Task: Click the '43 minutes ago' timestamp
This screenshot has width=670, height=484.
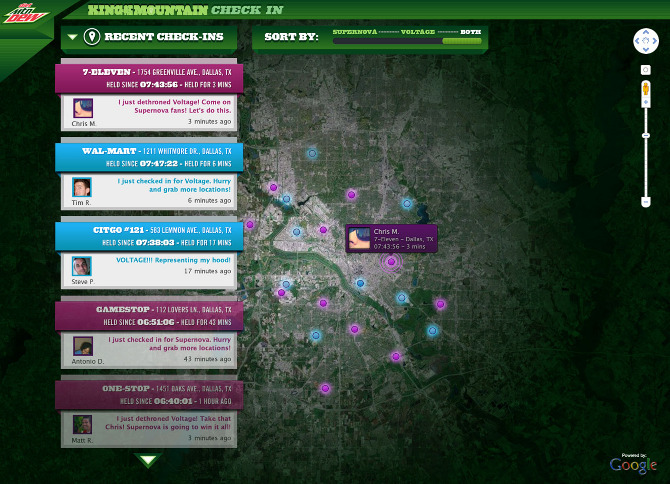Action: coord(207,359)
